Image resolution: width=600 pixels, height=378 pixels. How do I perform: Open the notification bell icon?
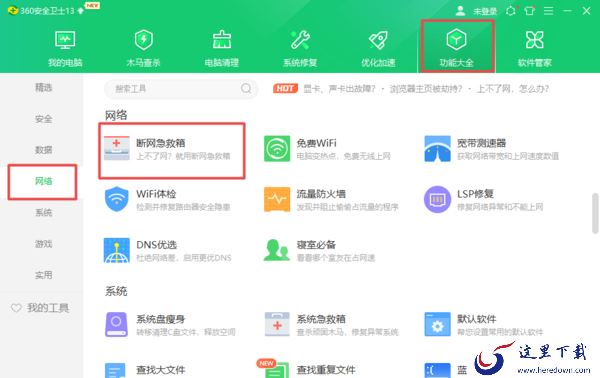(510, 11)
